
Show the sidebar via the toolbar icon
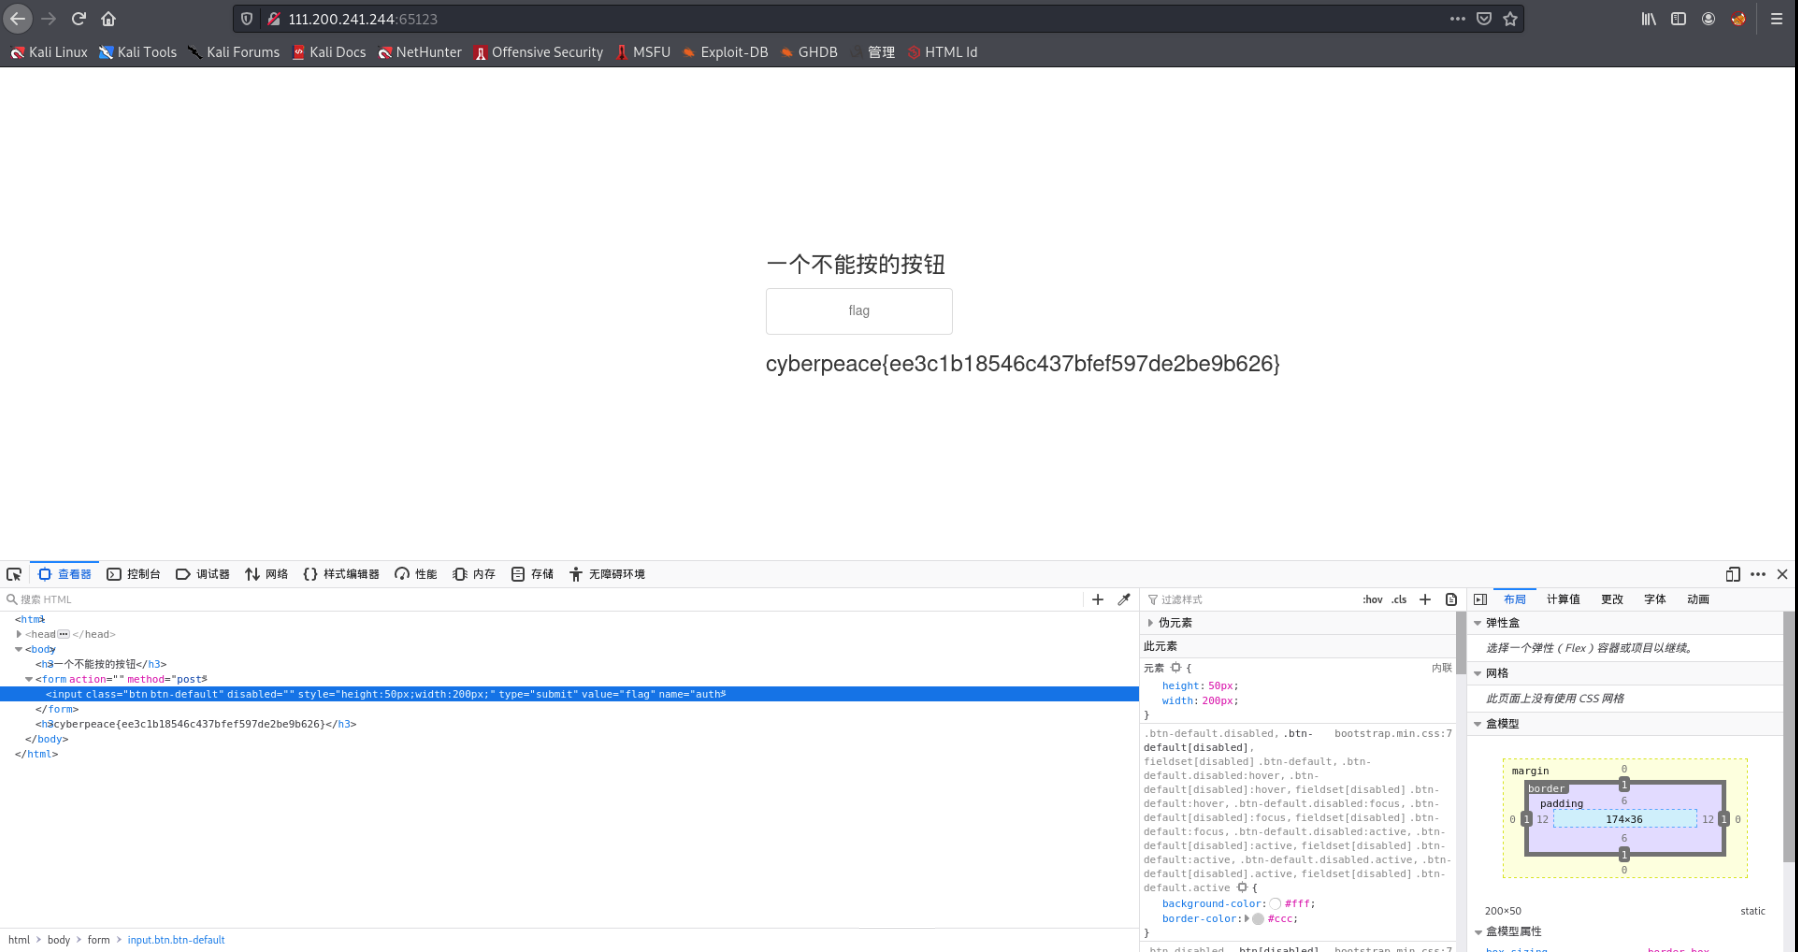1678,18
